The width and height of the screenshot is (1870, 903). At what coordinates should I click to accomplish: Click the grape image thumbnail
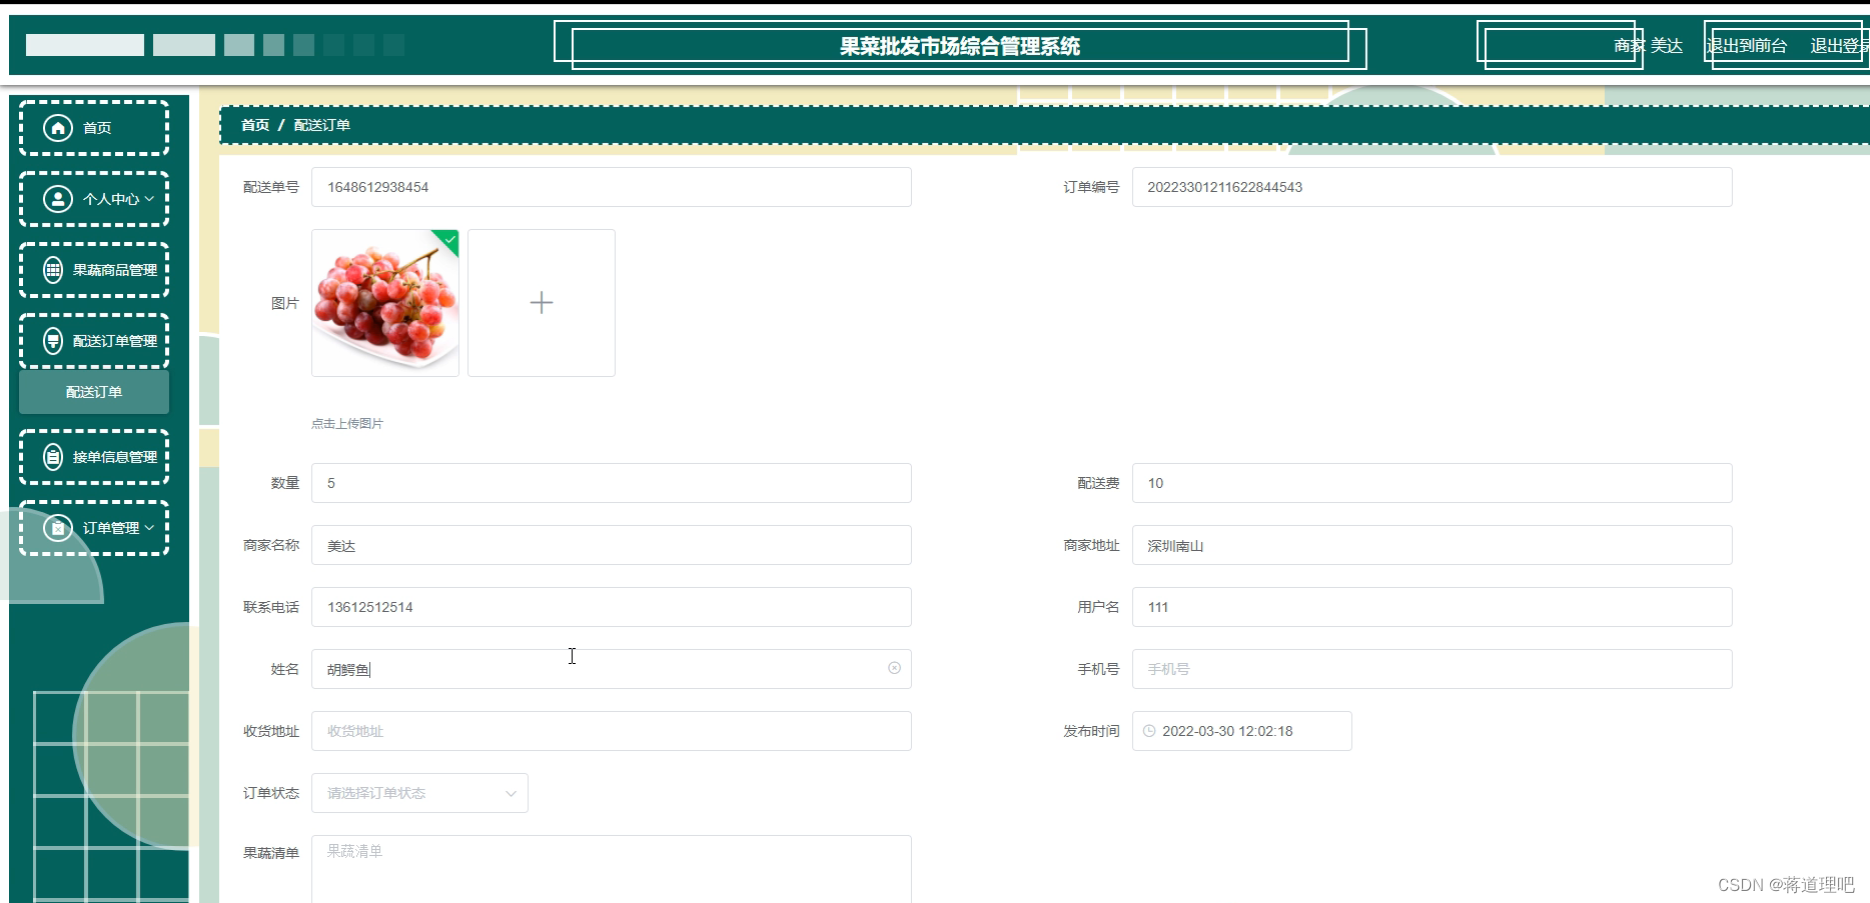385,303
